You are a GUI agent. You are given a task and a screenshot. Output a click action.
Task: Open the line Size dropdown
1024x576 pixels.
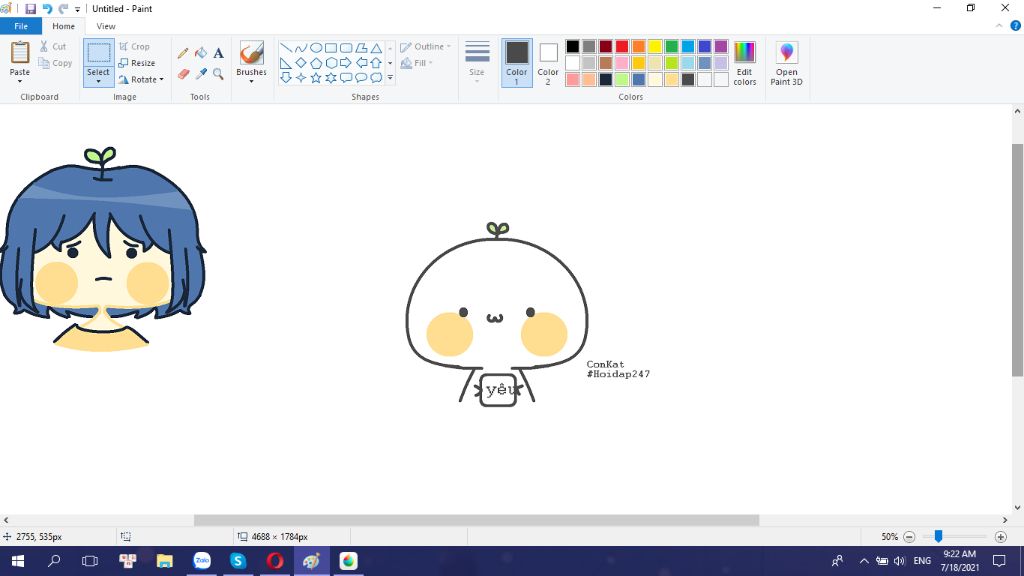pyautogui.click(x=477, y=63)
